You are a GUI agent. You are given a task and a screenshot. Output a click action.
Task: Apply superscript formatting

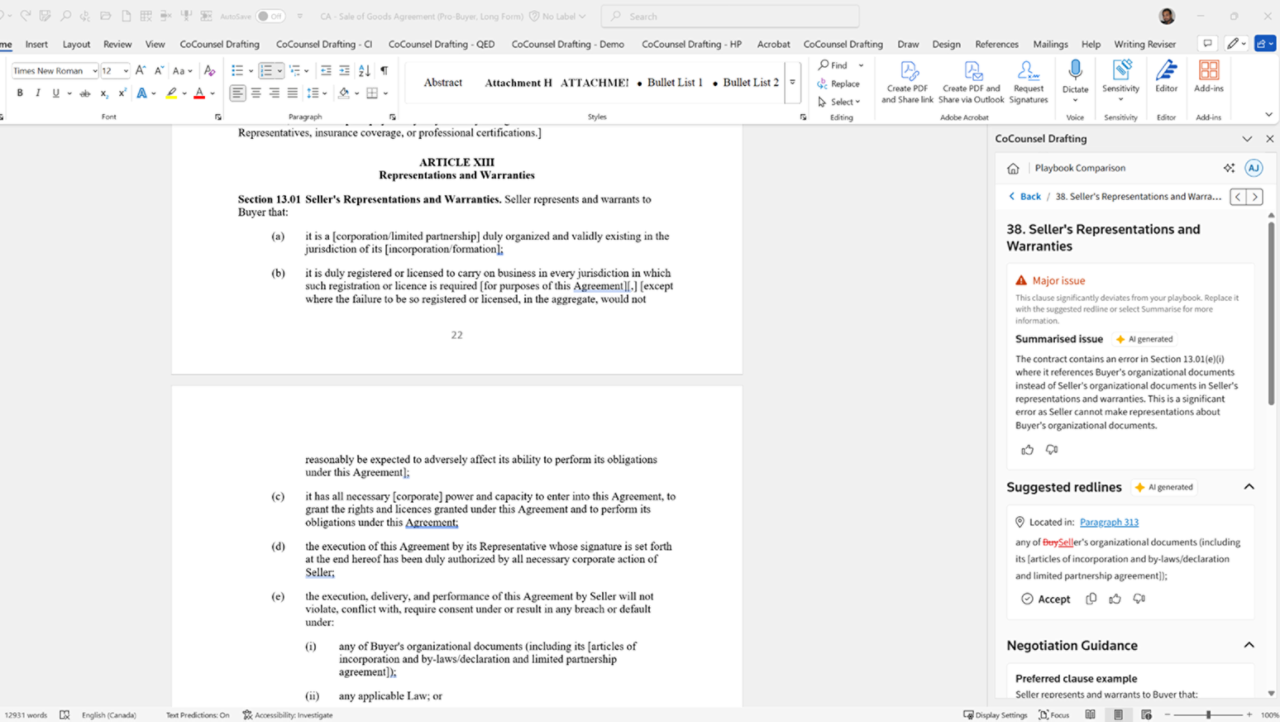[x=121, y=93]
